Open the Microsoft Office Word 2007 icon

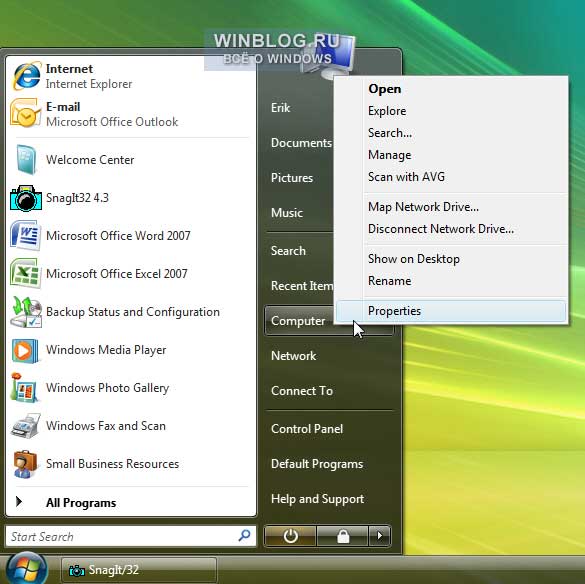(25, 235)
